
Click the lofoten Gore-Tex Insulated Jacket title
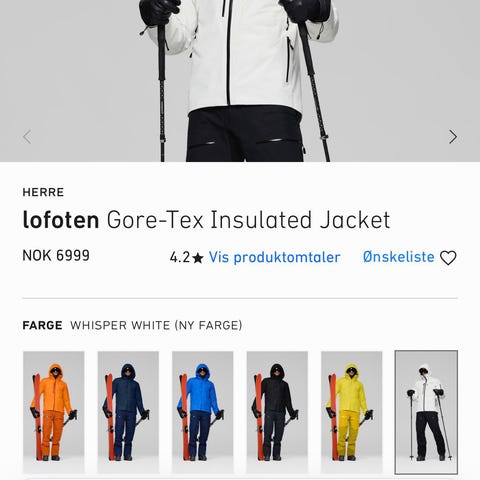pyautogui.click(x=206, y=220)
